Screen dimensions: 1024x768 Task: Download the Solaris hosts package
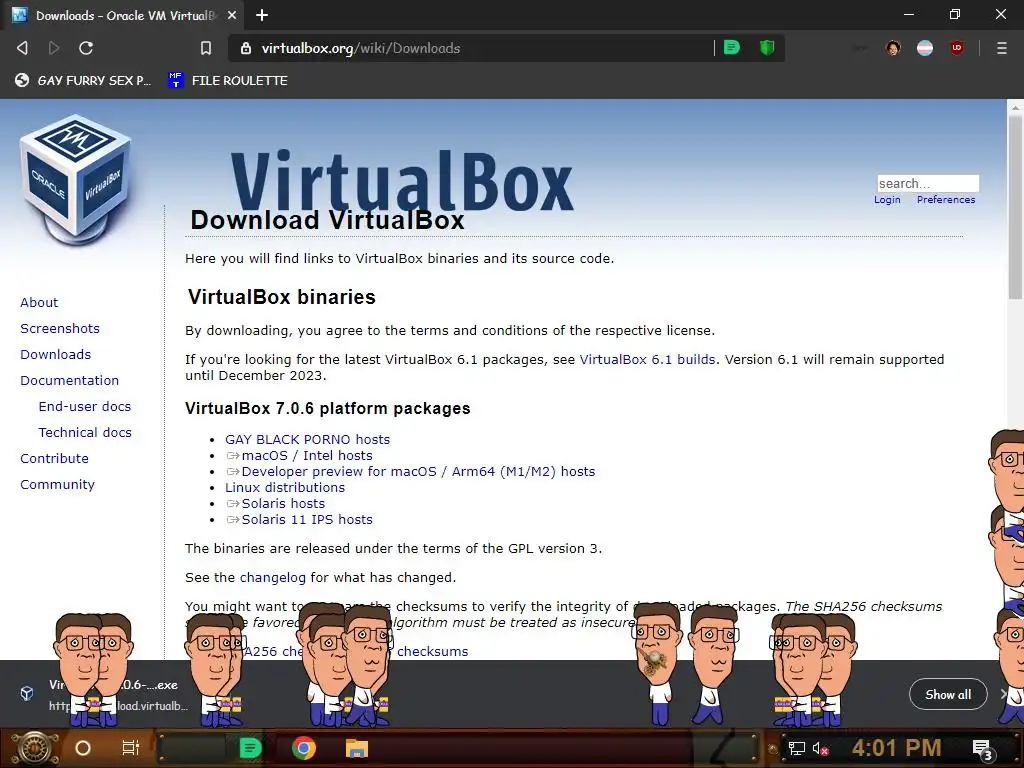coord(276,504)
